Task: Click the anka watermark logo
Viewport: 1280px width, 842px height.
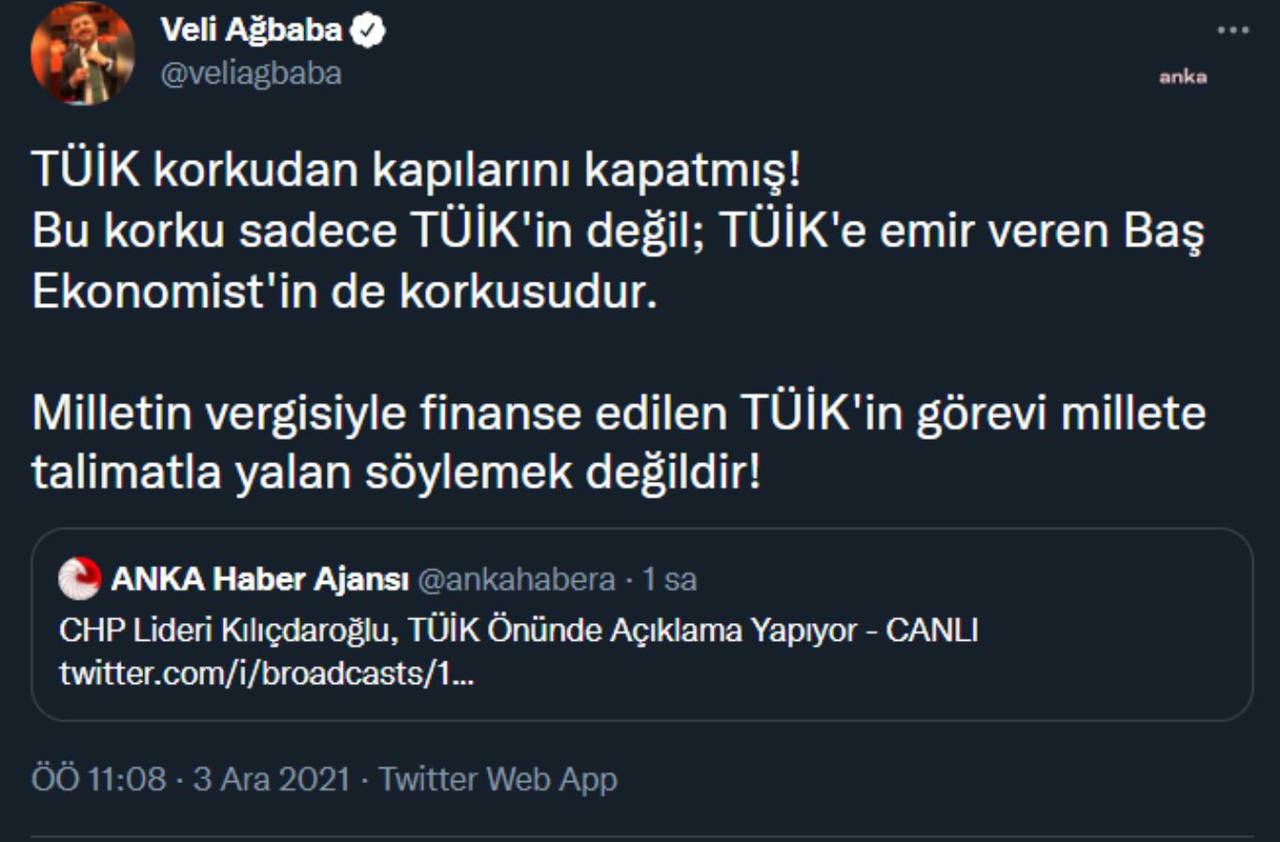Action: tap(1183, 77)
